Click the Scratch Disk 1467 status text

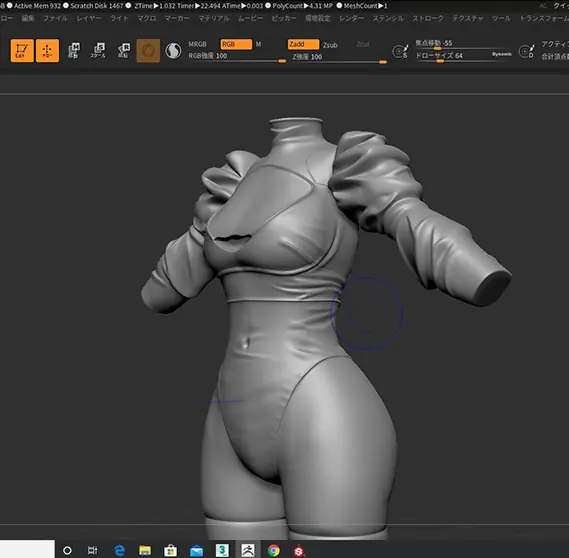coord(97,6)
